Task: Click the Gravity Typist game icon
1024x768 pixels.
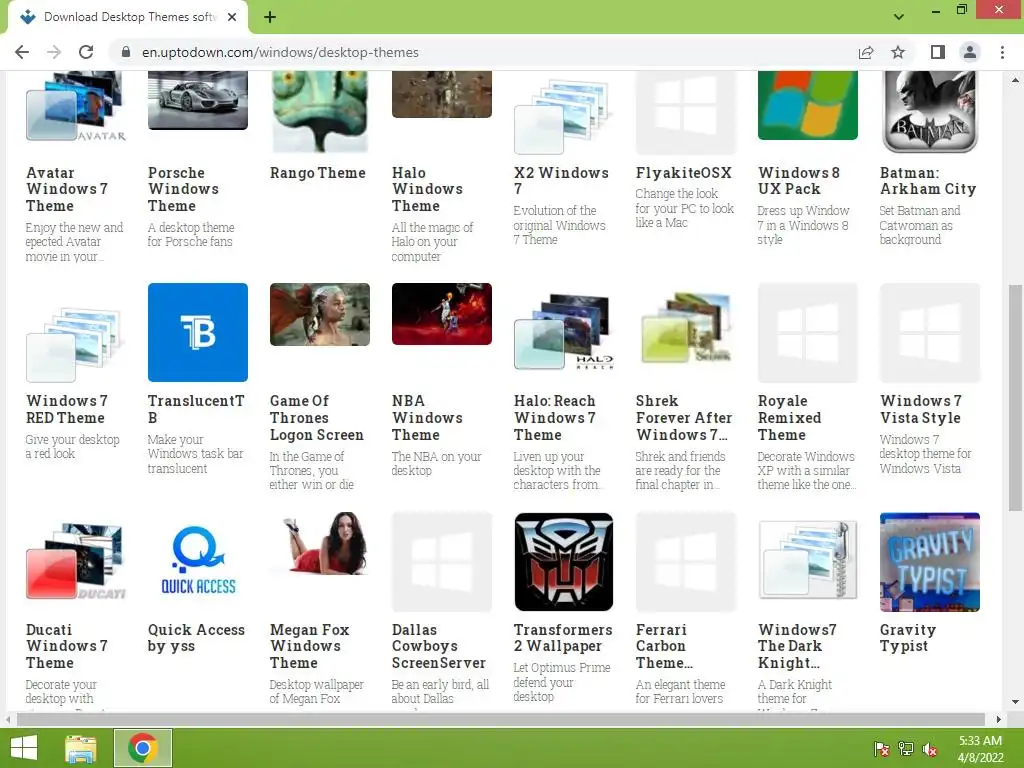Action: click(x=930, y=562)
